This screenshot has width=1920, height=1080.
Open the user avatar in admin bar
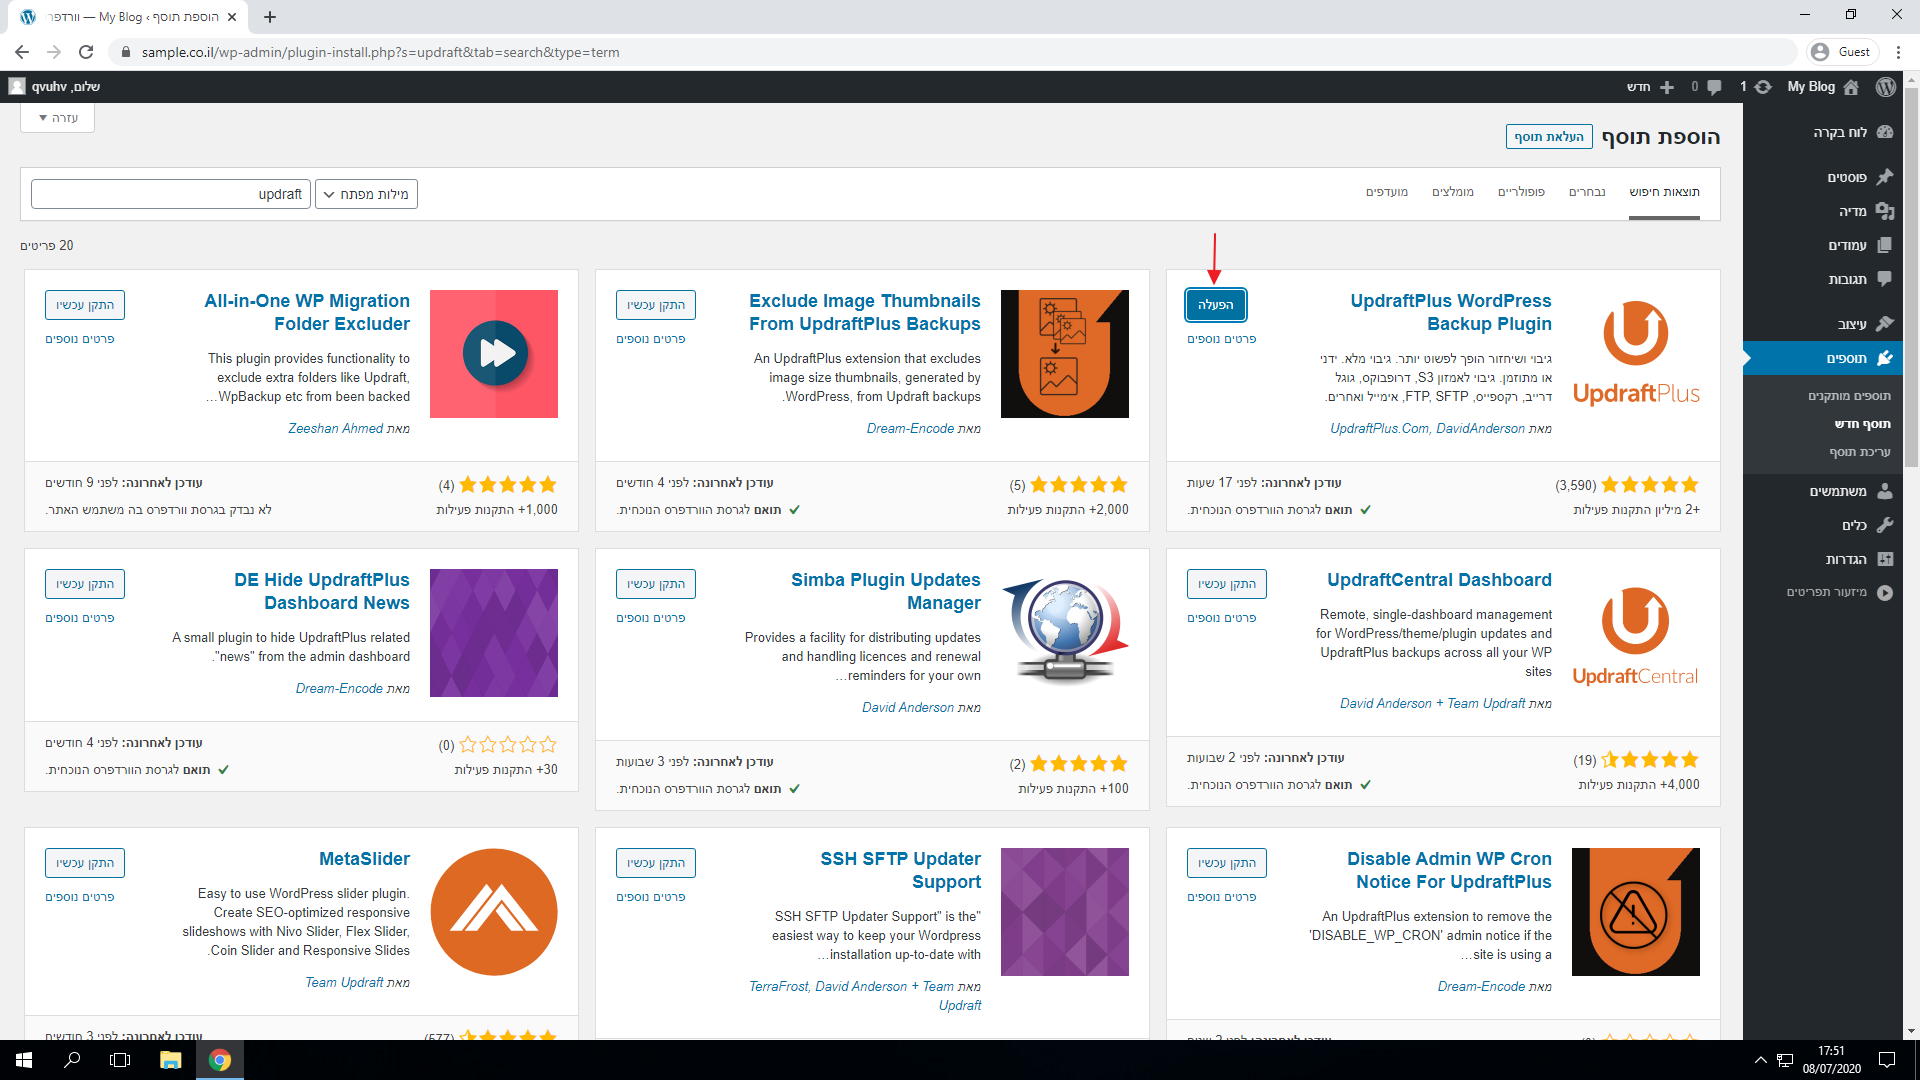click(17, 87)
